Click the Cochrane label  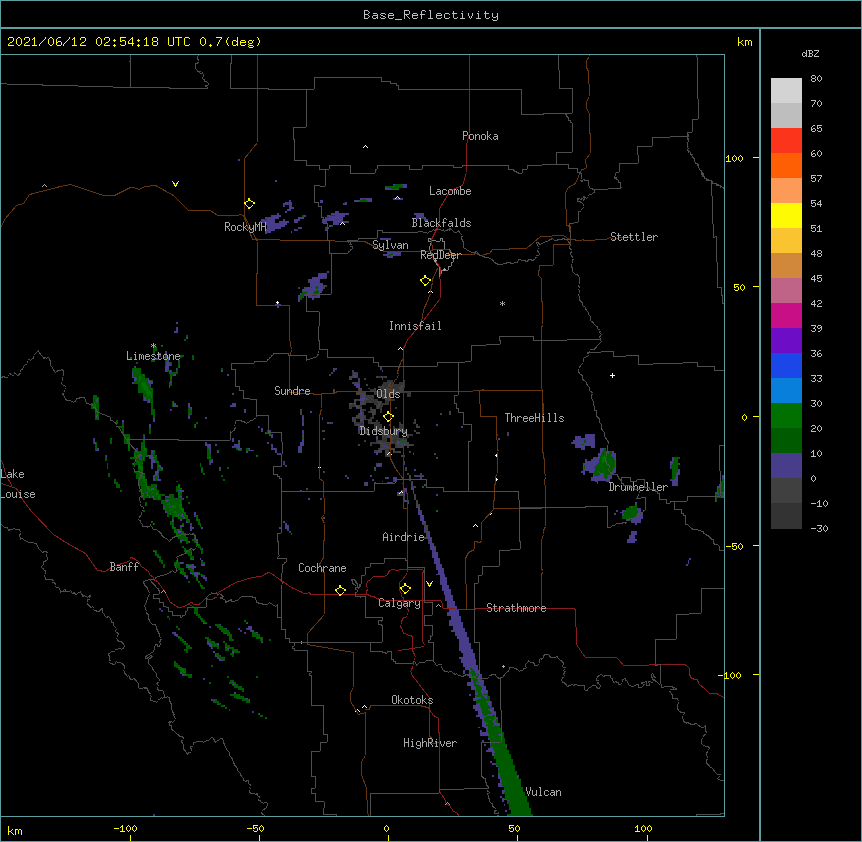(x=322, y=568)
